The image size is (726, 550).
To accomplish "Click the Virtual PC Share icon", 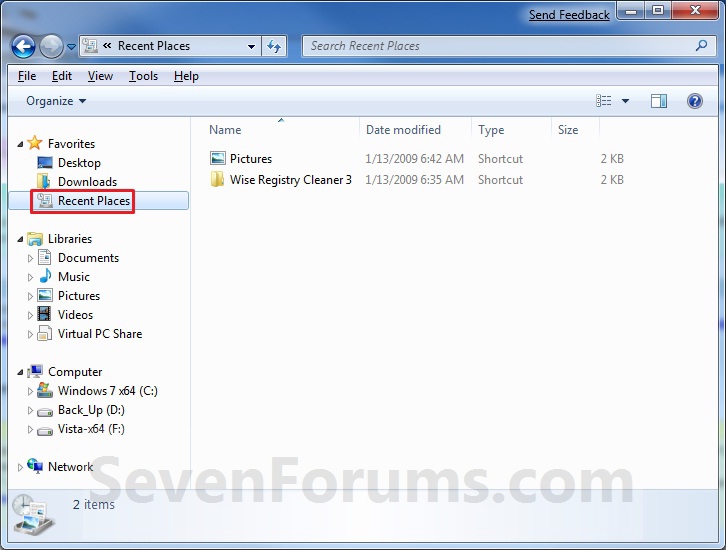I will pos(44,333).
